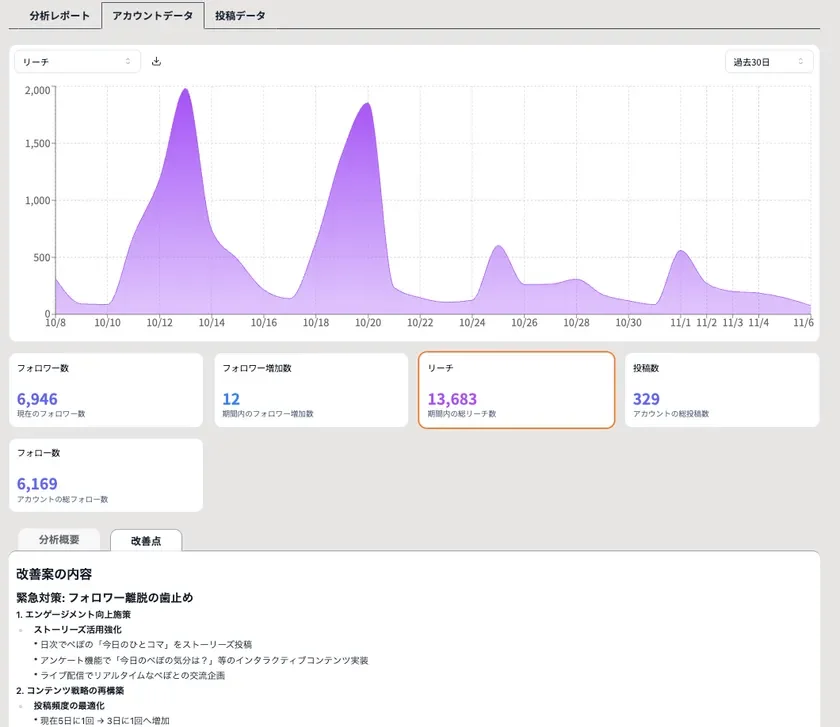Expand the chevron on the metric selector

(128, 61)
